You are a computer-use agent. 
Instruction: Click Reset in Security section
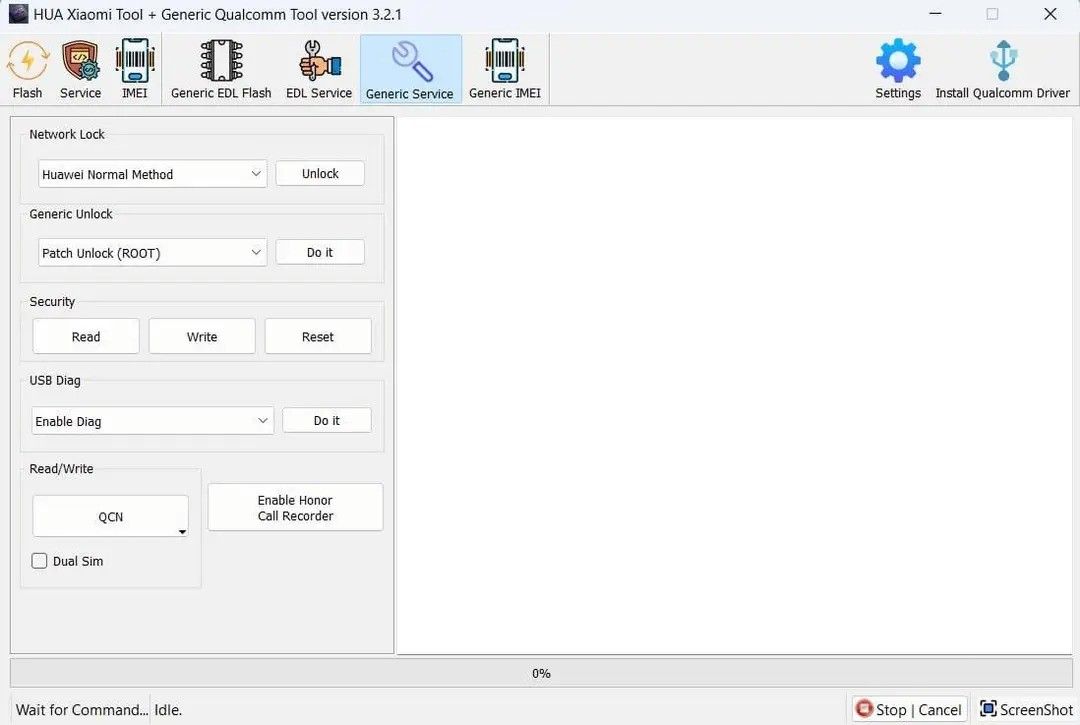click(318, 336)
